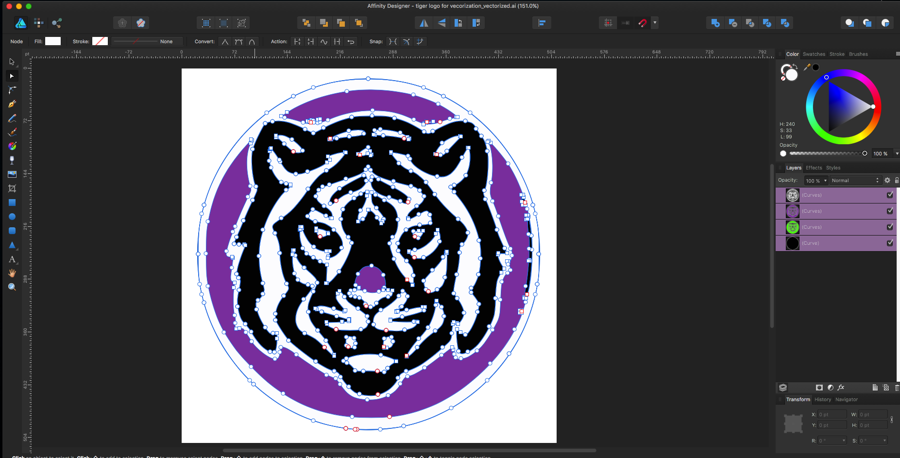900x458 pixels.
Task: Open the Stroke tab
Action: [x=837, y=54]
